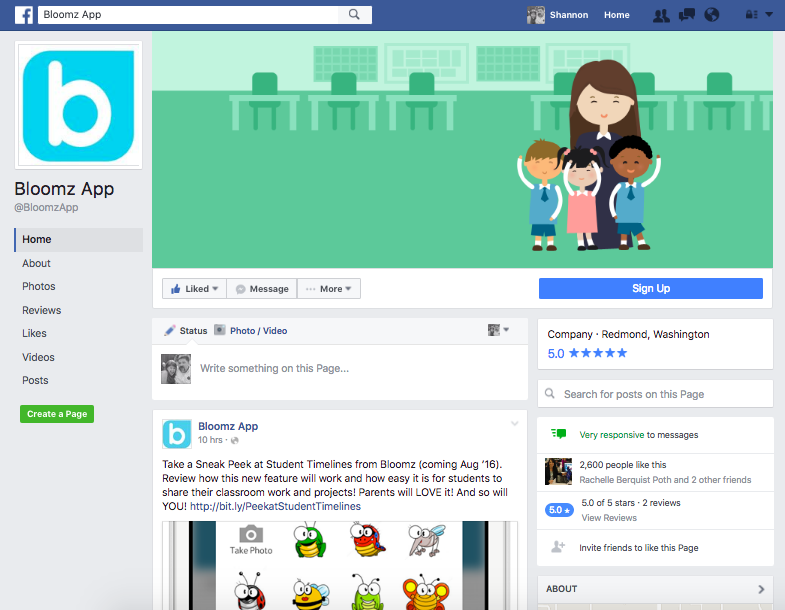Open the account menu dropdown arrow
The image size is (785, 610).
pyautogui.click(x=769, y=15)
